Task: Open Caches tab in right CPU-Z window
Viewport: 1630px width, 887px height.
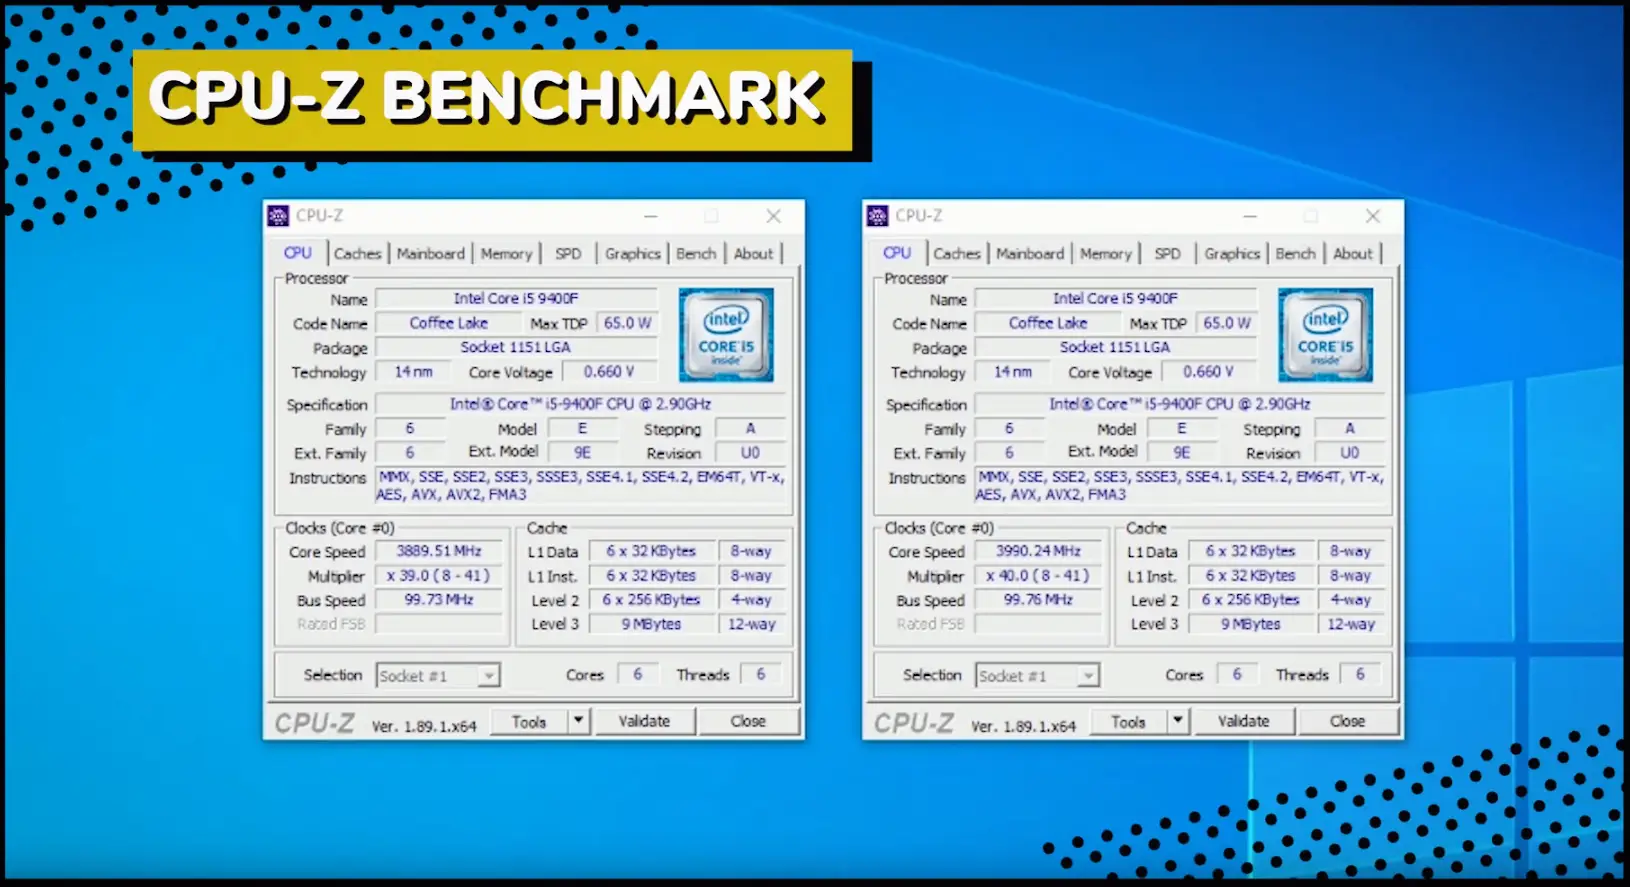Action: coord(956,254)
